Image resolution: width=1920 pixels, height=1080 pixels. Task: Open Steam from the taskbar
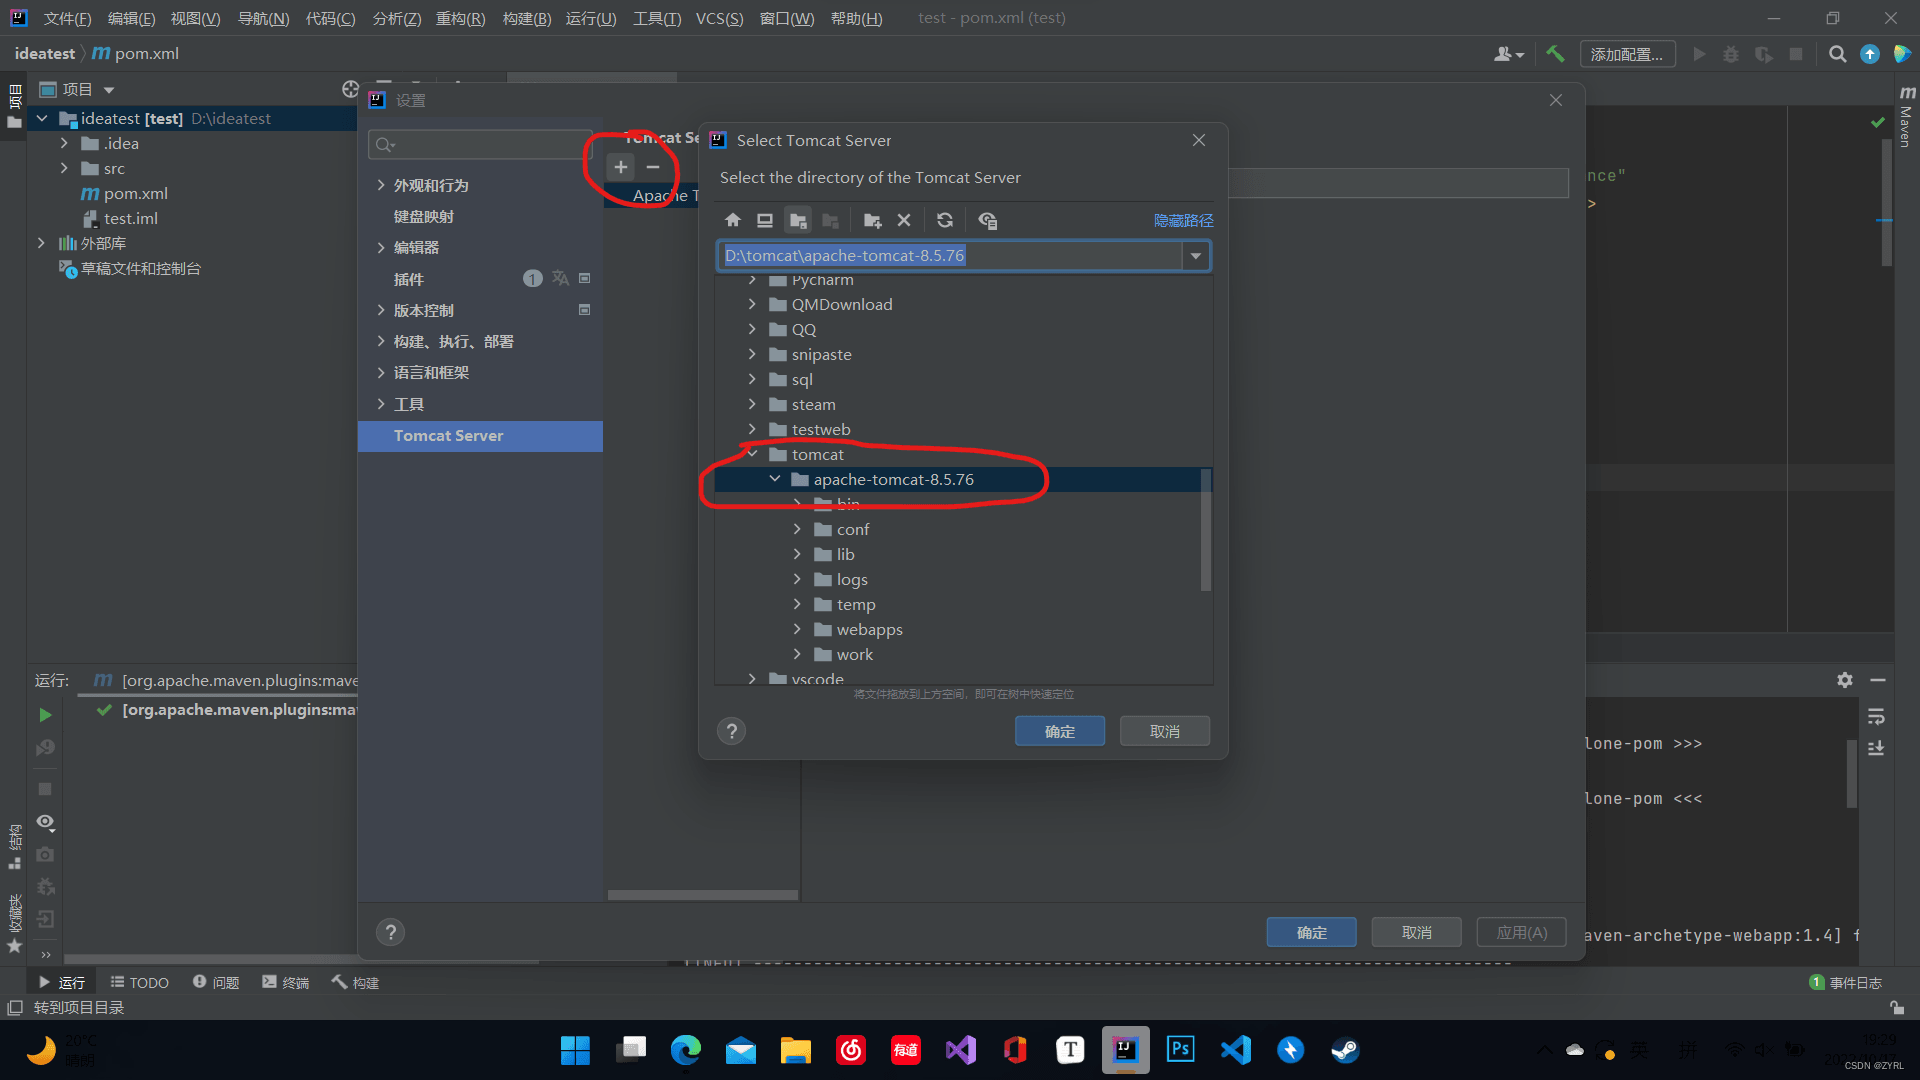[1344, 1050]
